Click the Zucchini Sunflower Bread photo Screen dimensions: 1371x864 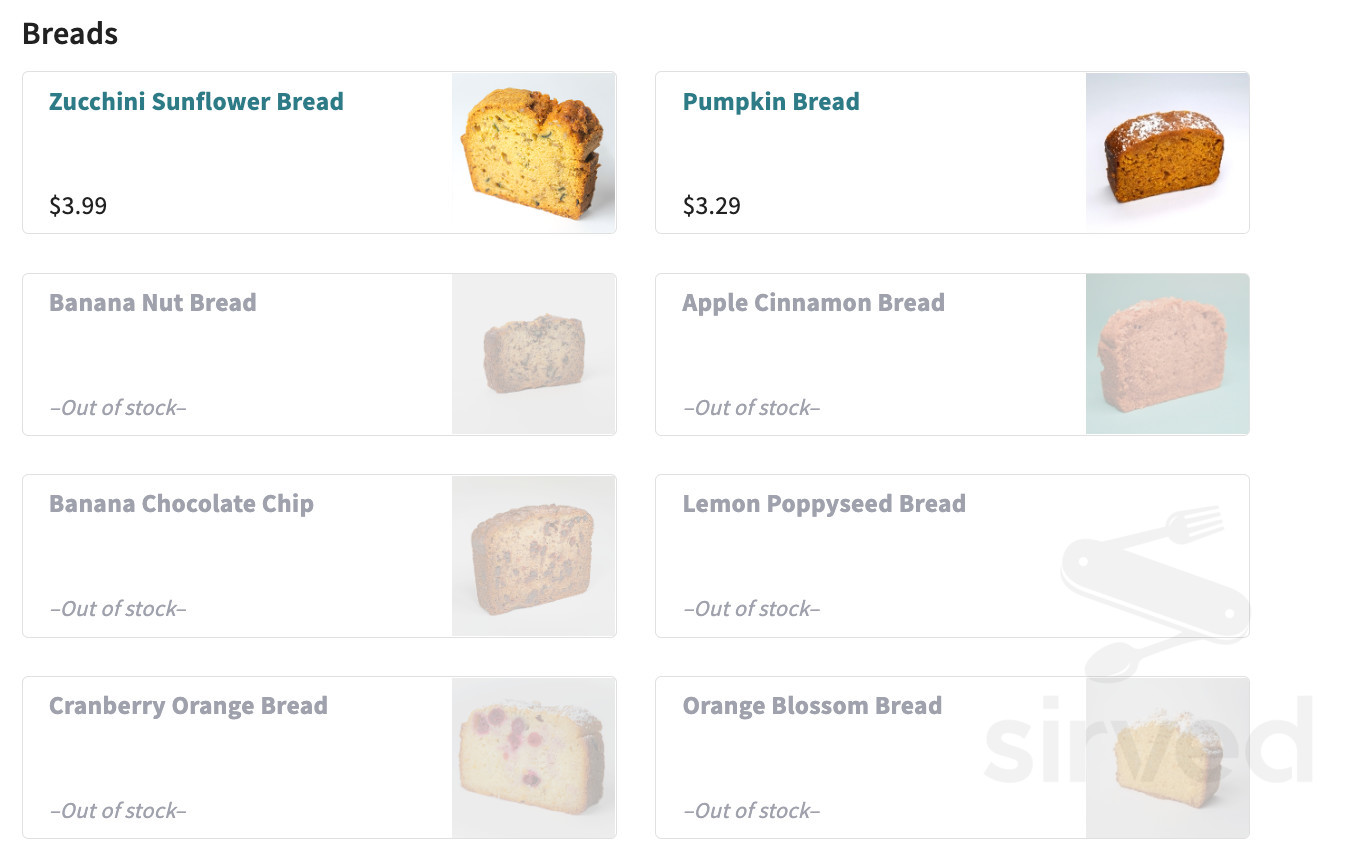(x=534, y=153)
